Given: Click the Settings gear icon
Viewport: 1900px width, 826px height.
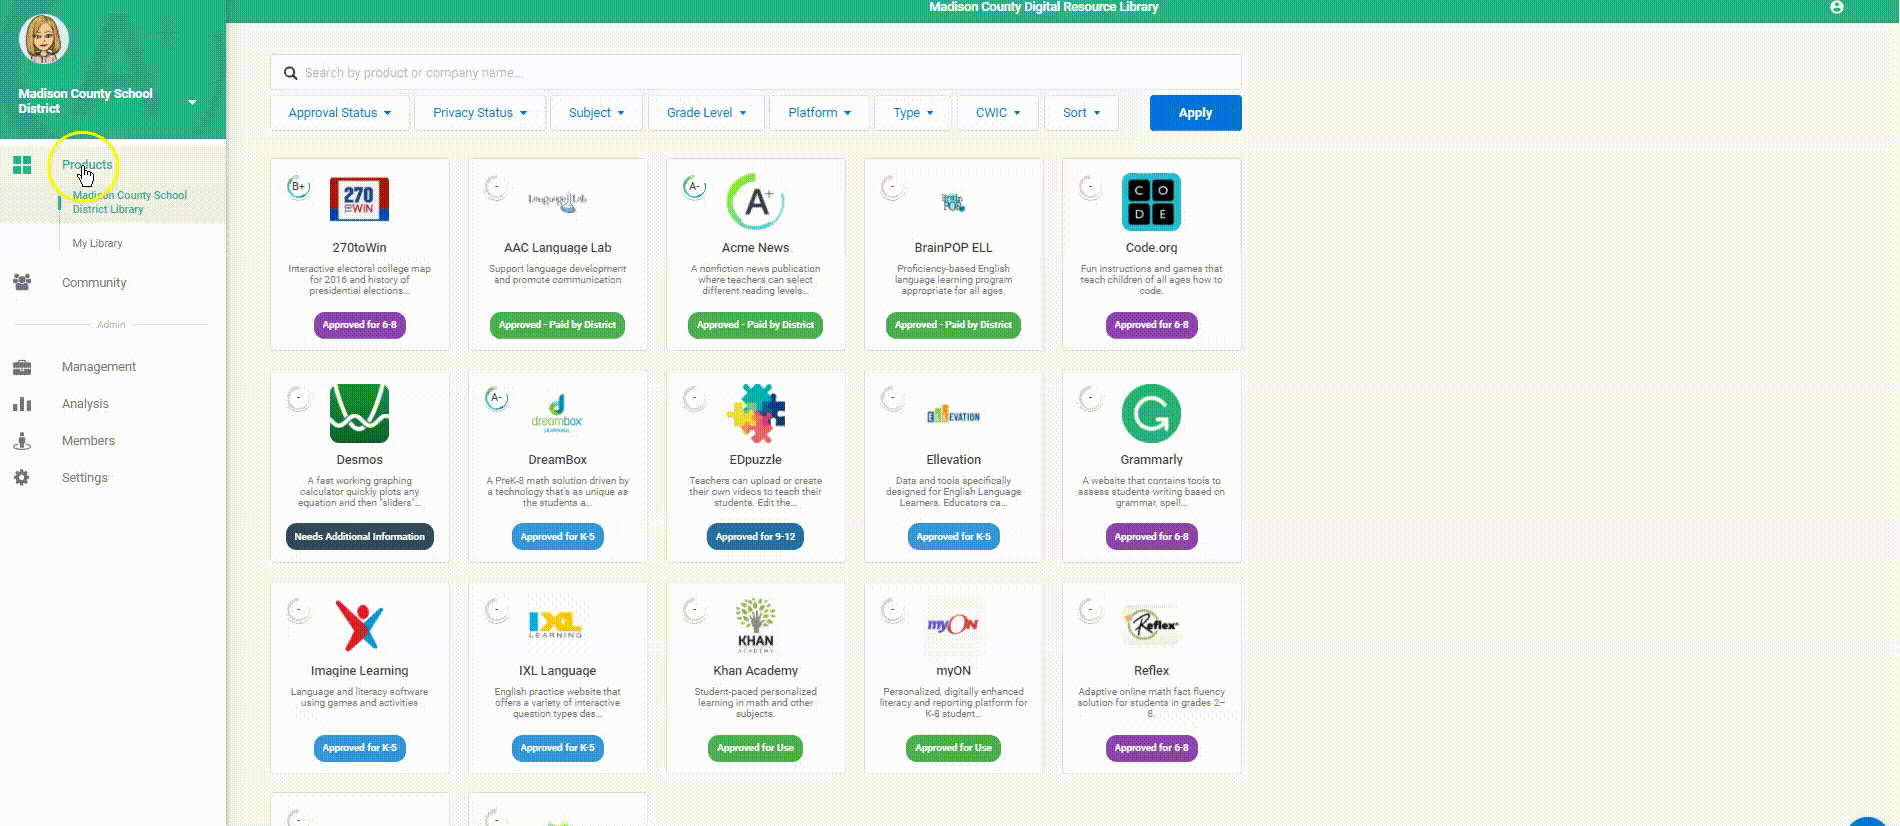Looking at the screenshot, I should pos(22,478).
